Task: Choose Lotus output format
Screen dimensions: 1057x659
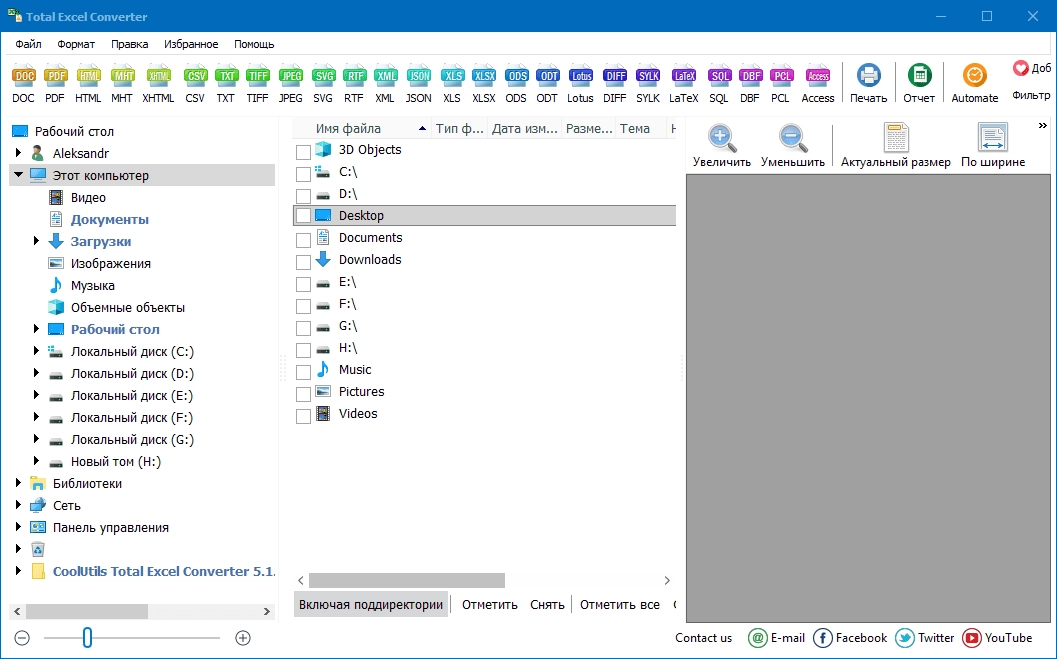Action: coord(580,84)
